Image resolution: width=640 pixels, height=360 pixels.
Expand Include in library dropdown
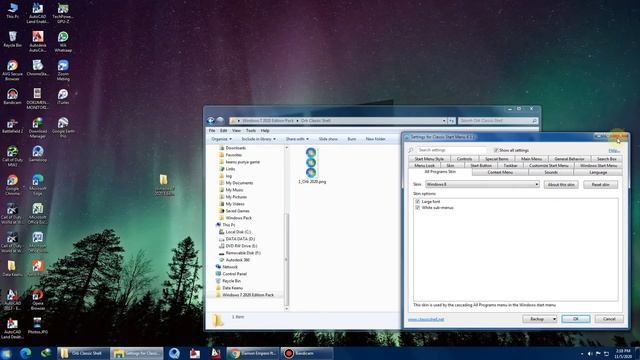coord(258,139)
